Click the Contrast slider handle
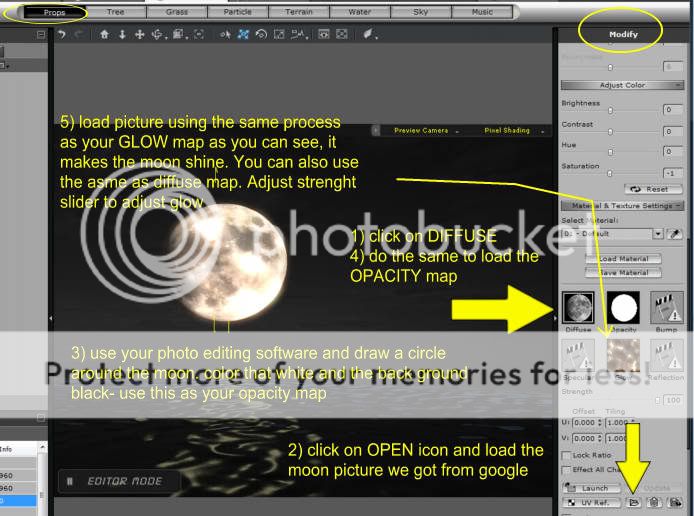The width and height of the screenshot is (694, 516). point(611,131)
